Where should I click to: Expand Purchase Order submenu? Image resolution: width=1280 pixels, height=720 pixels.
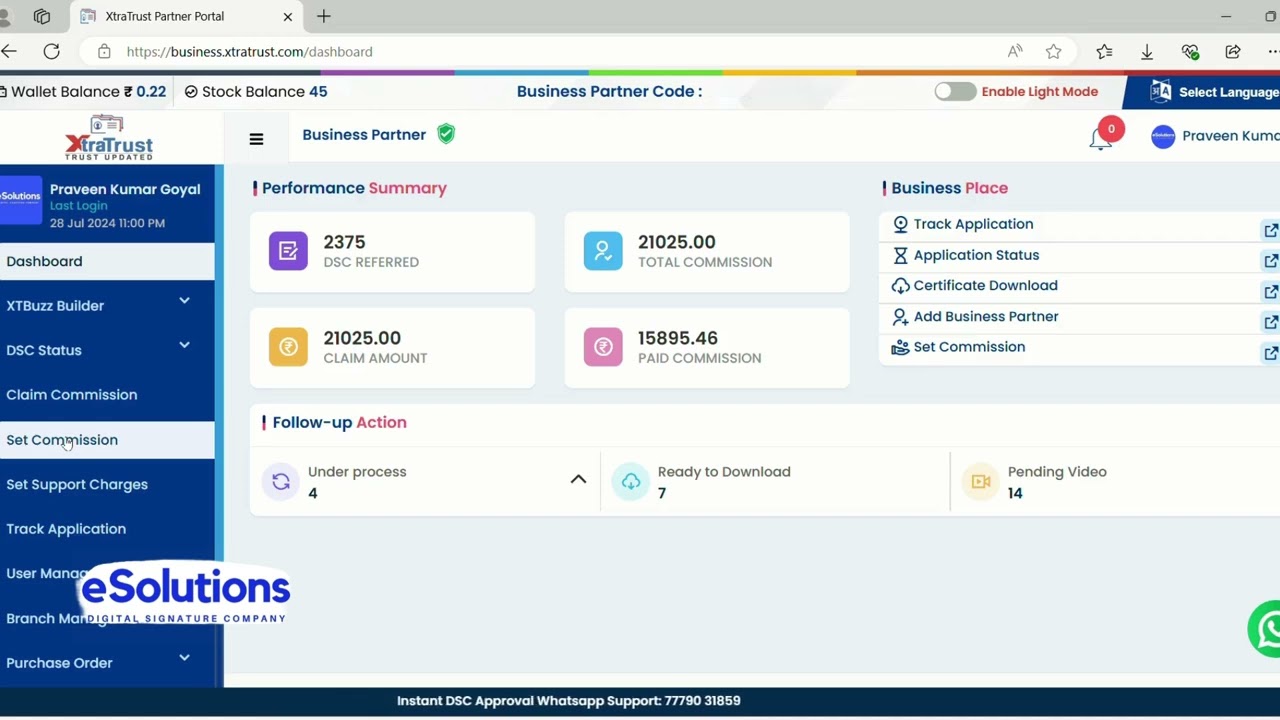184,657
